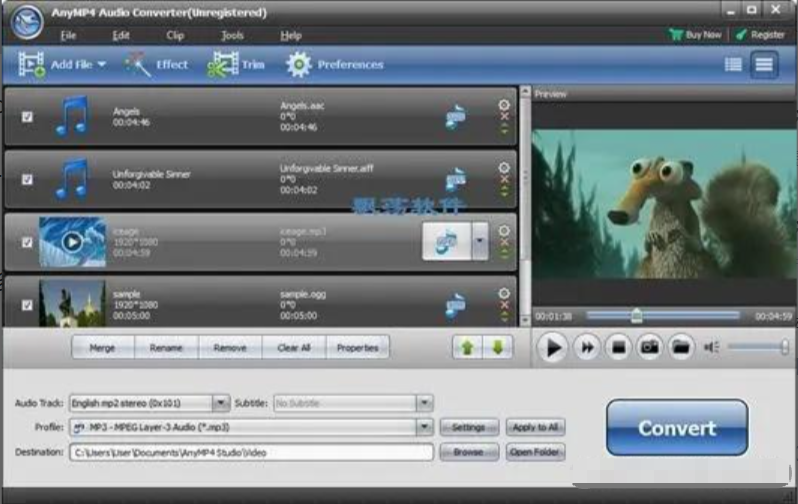Screen dimensions: 798x504
Task: Open settings gear for Angels row
Action: point(504,105)
